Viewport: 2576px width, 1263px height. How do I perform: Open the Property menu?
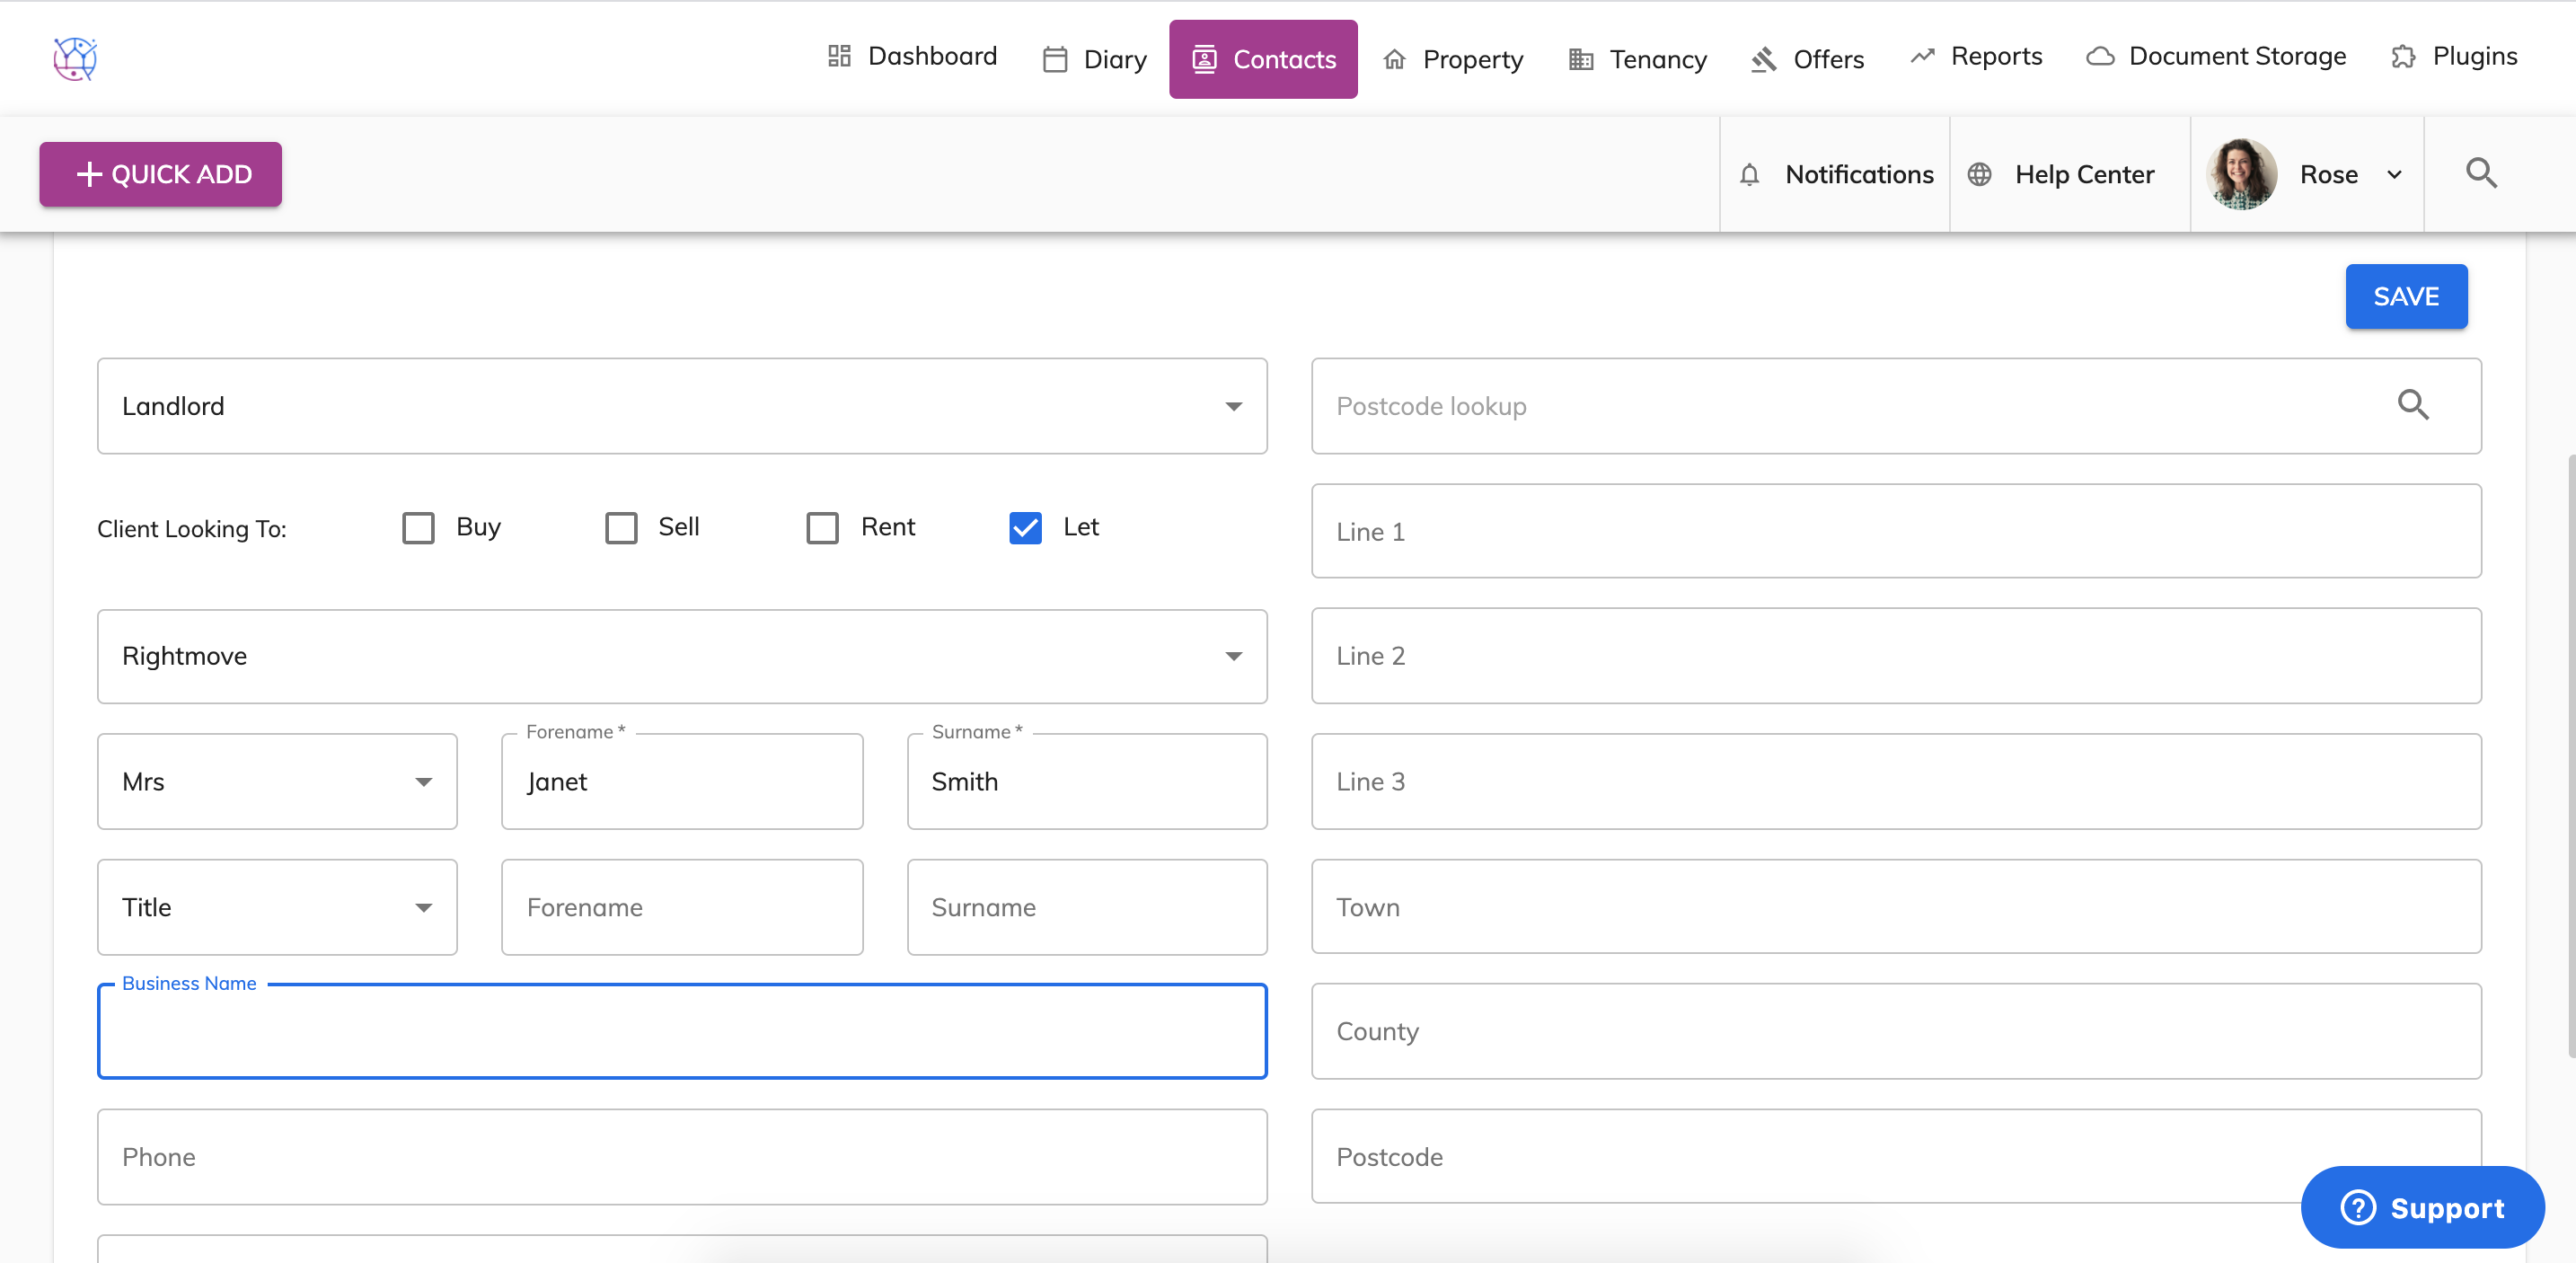(x=1453, y=59)
